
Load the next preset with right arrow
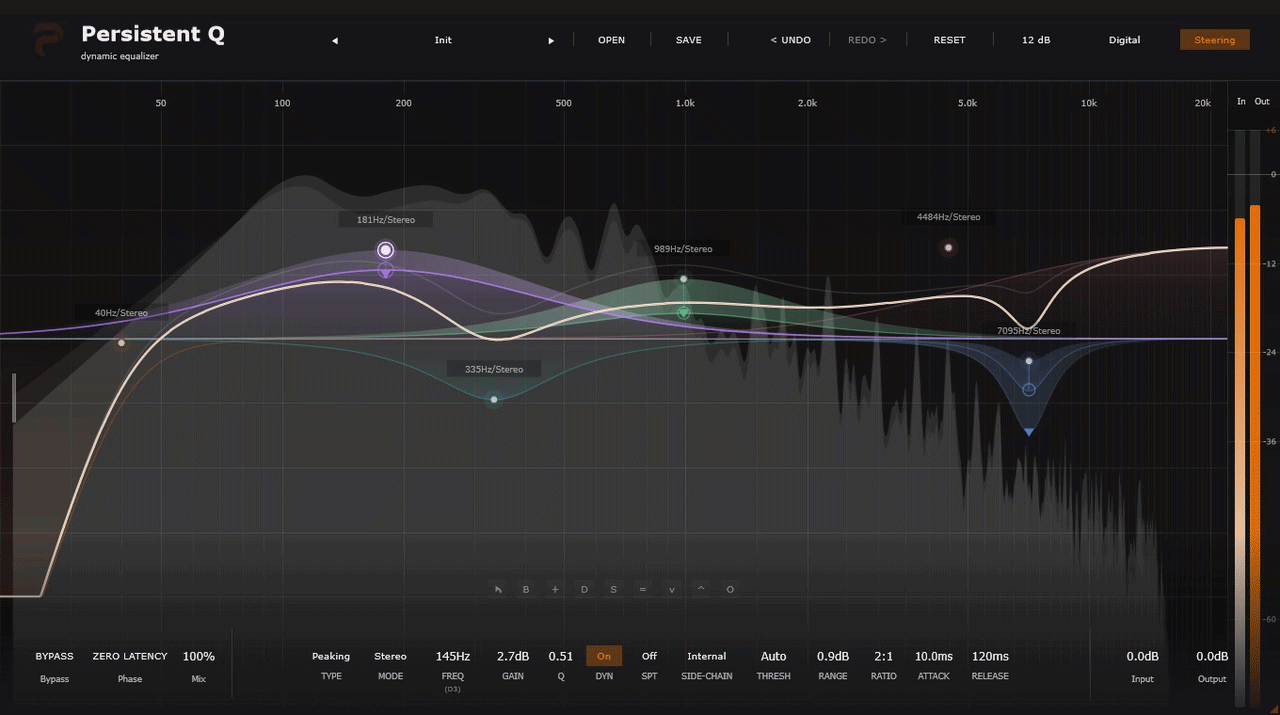point(551,41)
